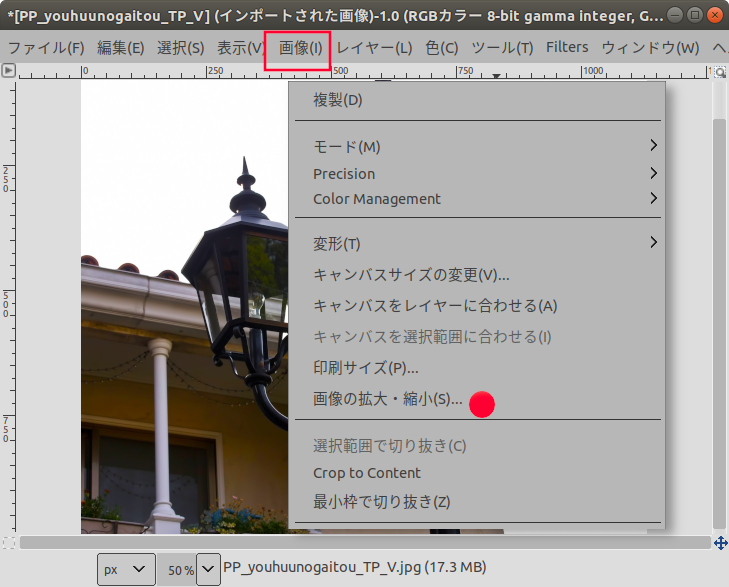Expand the Color Management submenu

click(477, 198)
